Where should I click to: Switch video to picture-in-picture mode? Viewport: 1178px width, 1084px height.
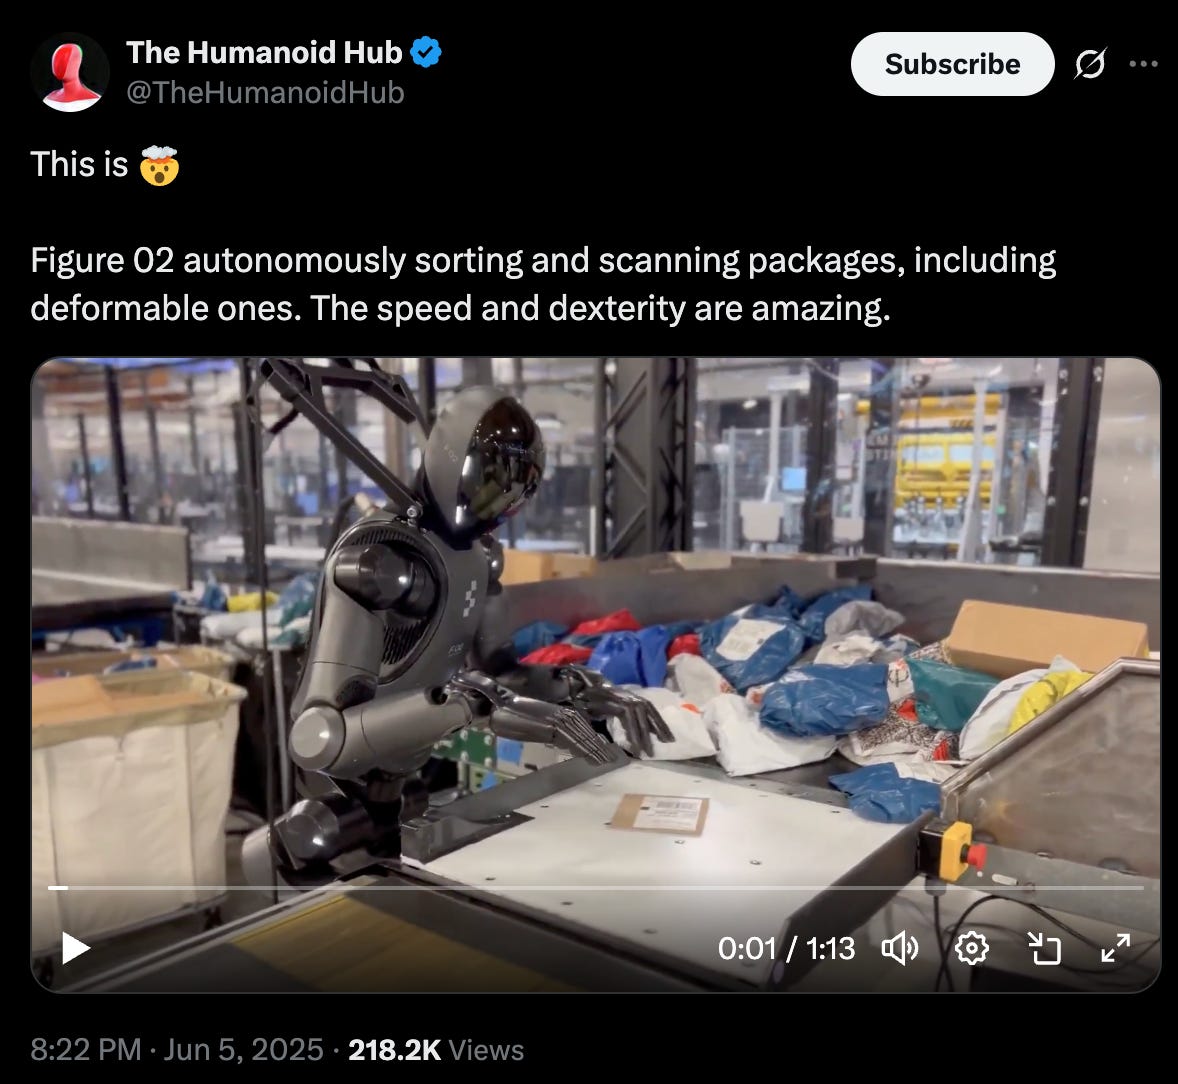1044,948
